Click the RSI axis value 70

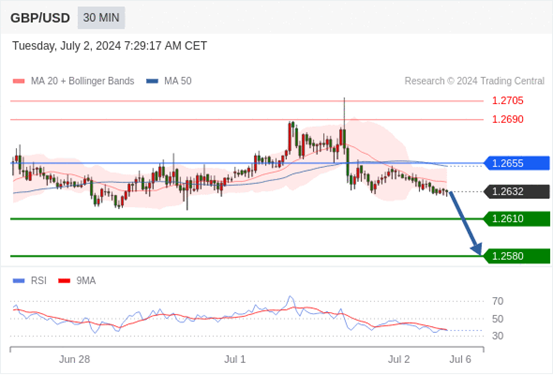498,301
